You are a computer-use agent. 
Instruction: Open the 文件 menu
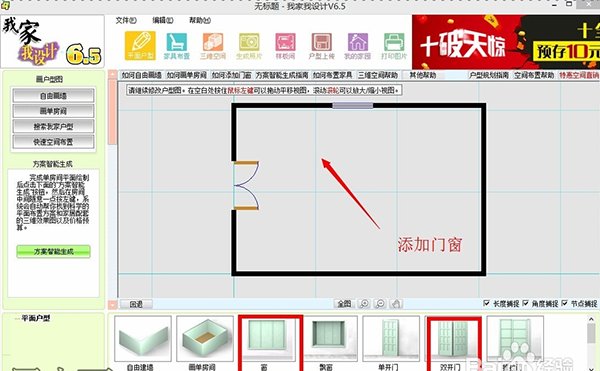(x=126, y=20)
